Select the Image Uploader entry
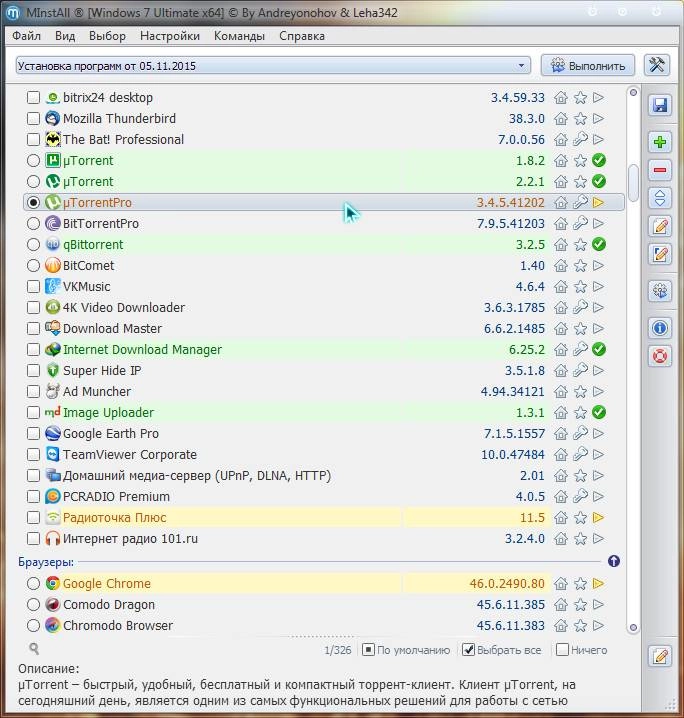 click(109, 413)
